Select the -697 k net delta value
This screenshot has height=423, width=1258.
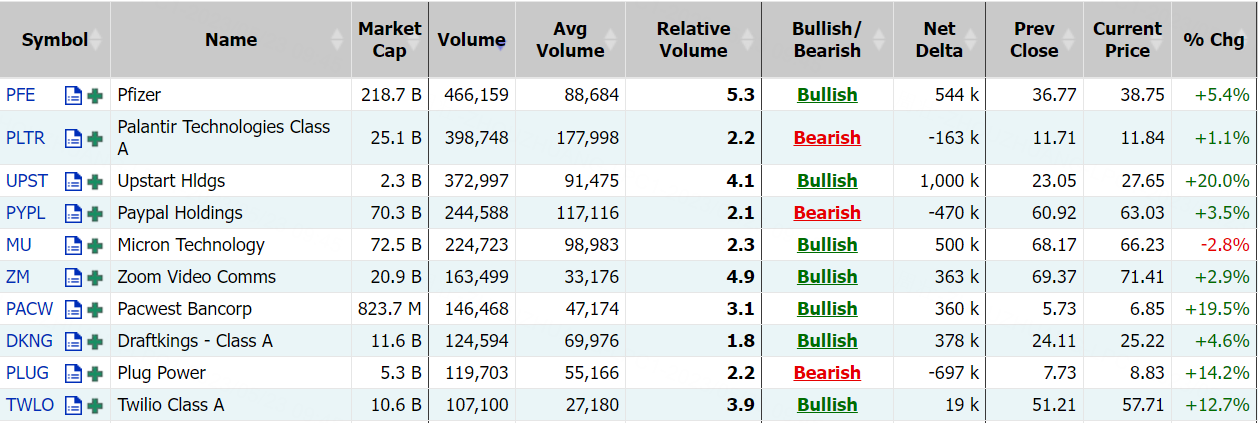tap(955, 373)
